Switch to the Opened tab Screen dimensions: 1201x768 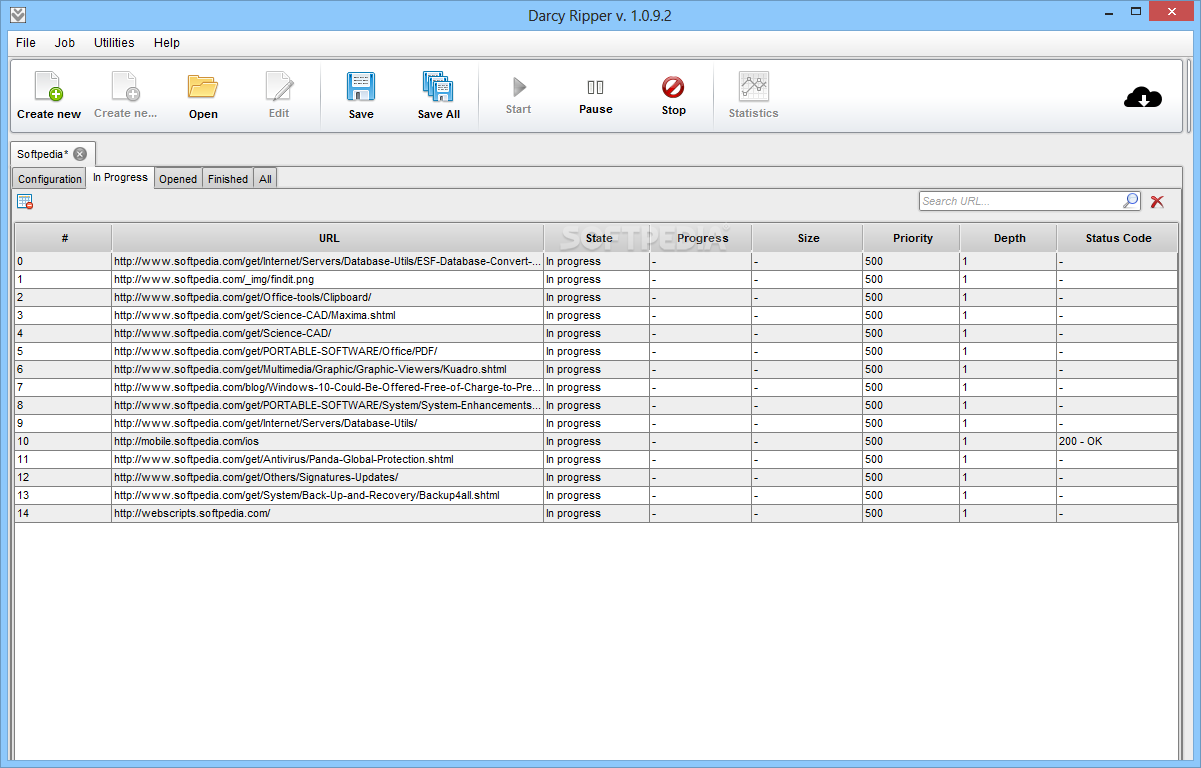178,179
